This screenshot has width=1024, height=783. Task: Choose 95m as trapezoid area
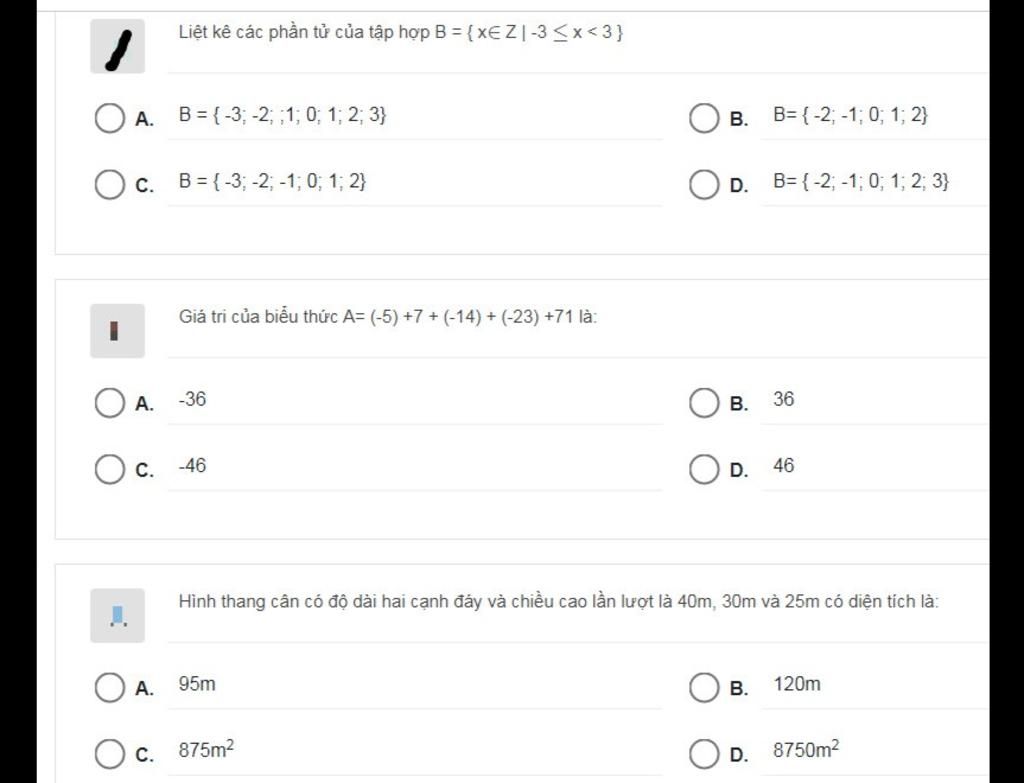click(110, 688)
